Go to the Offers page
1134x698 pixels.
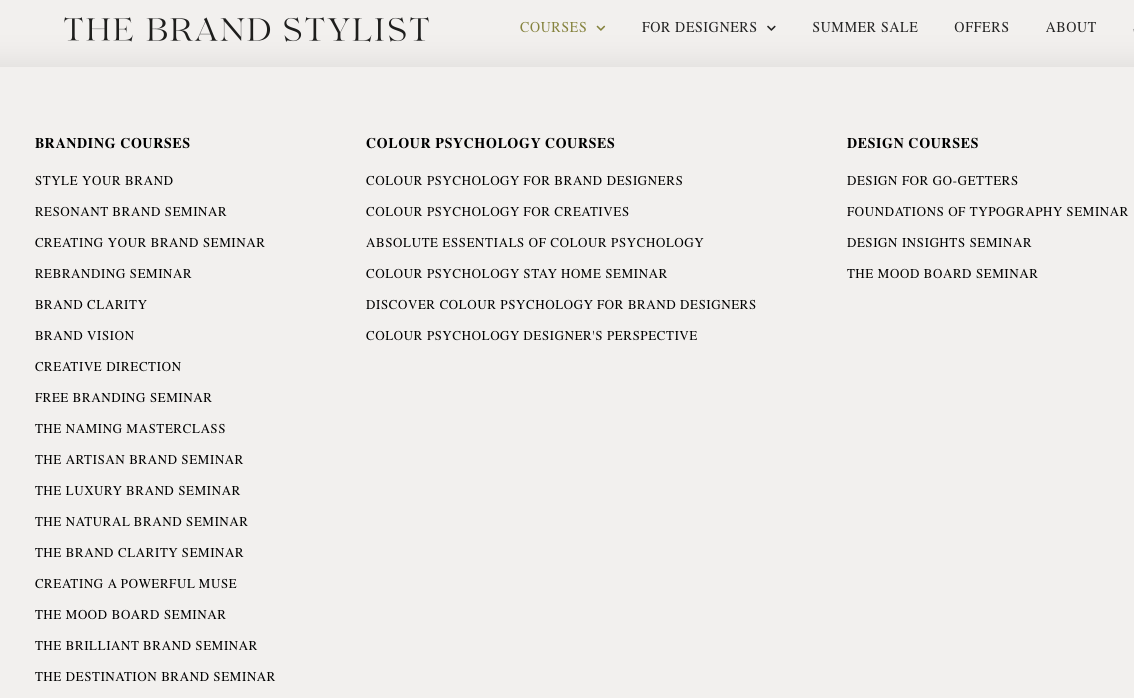click(981, 28)
